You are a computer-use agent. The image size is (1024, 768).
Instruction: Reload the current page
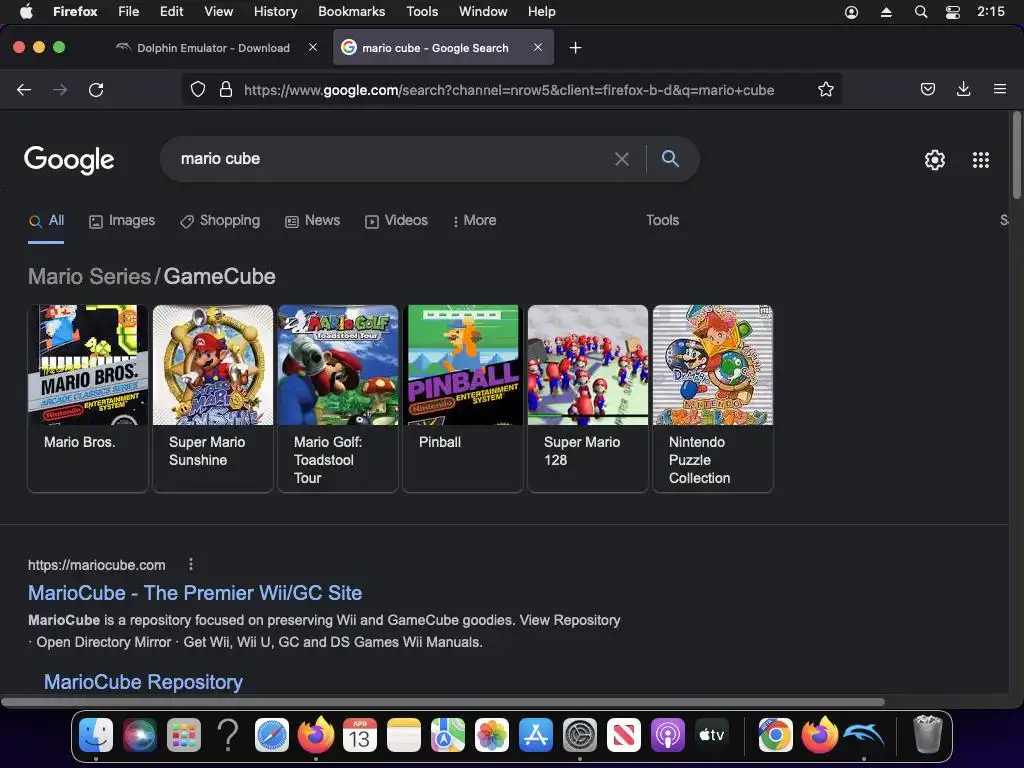point(96,89)
